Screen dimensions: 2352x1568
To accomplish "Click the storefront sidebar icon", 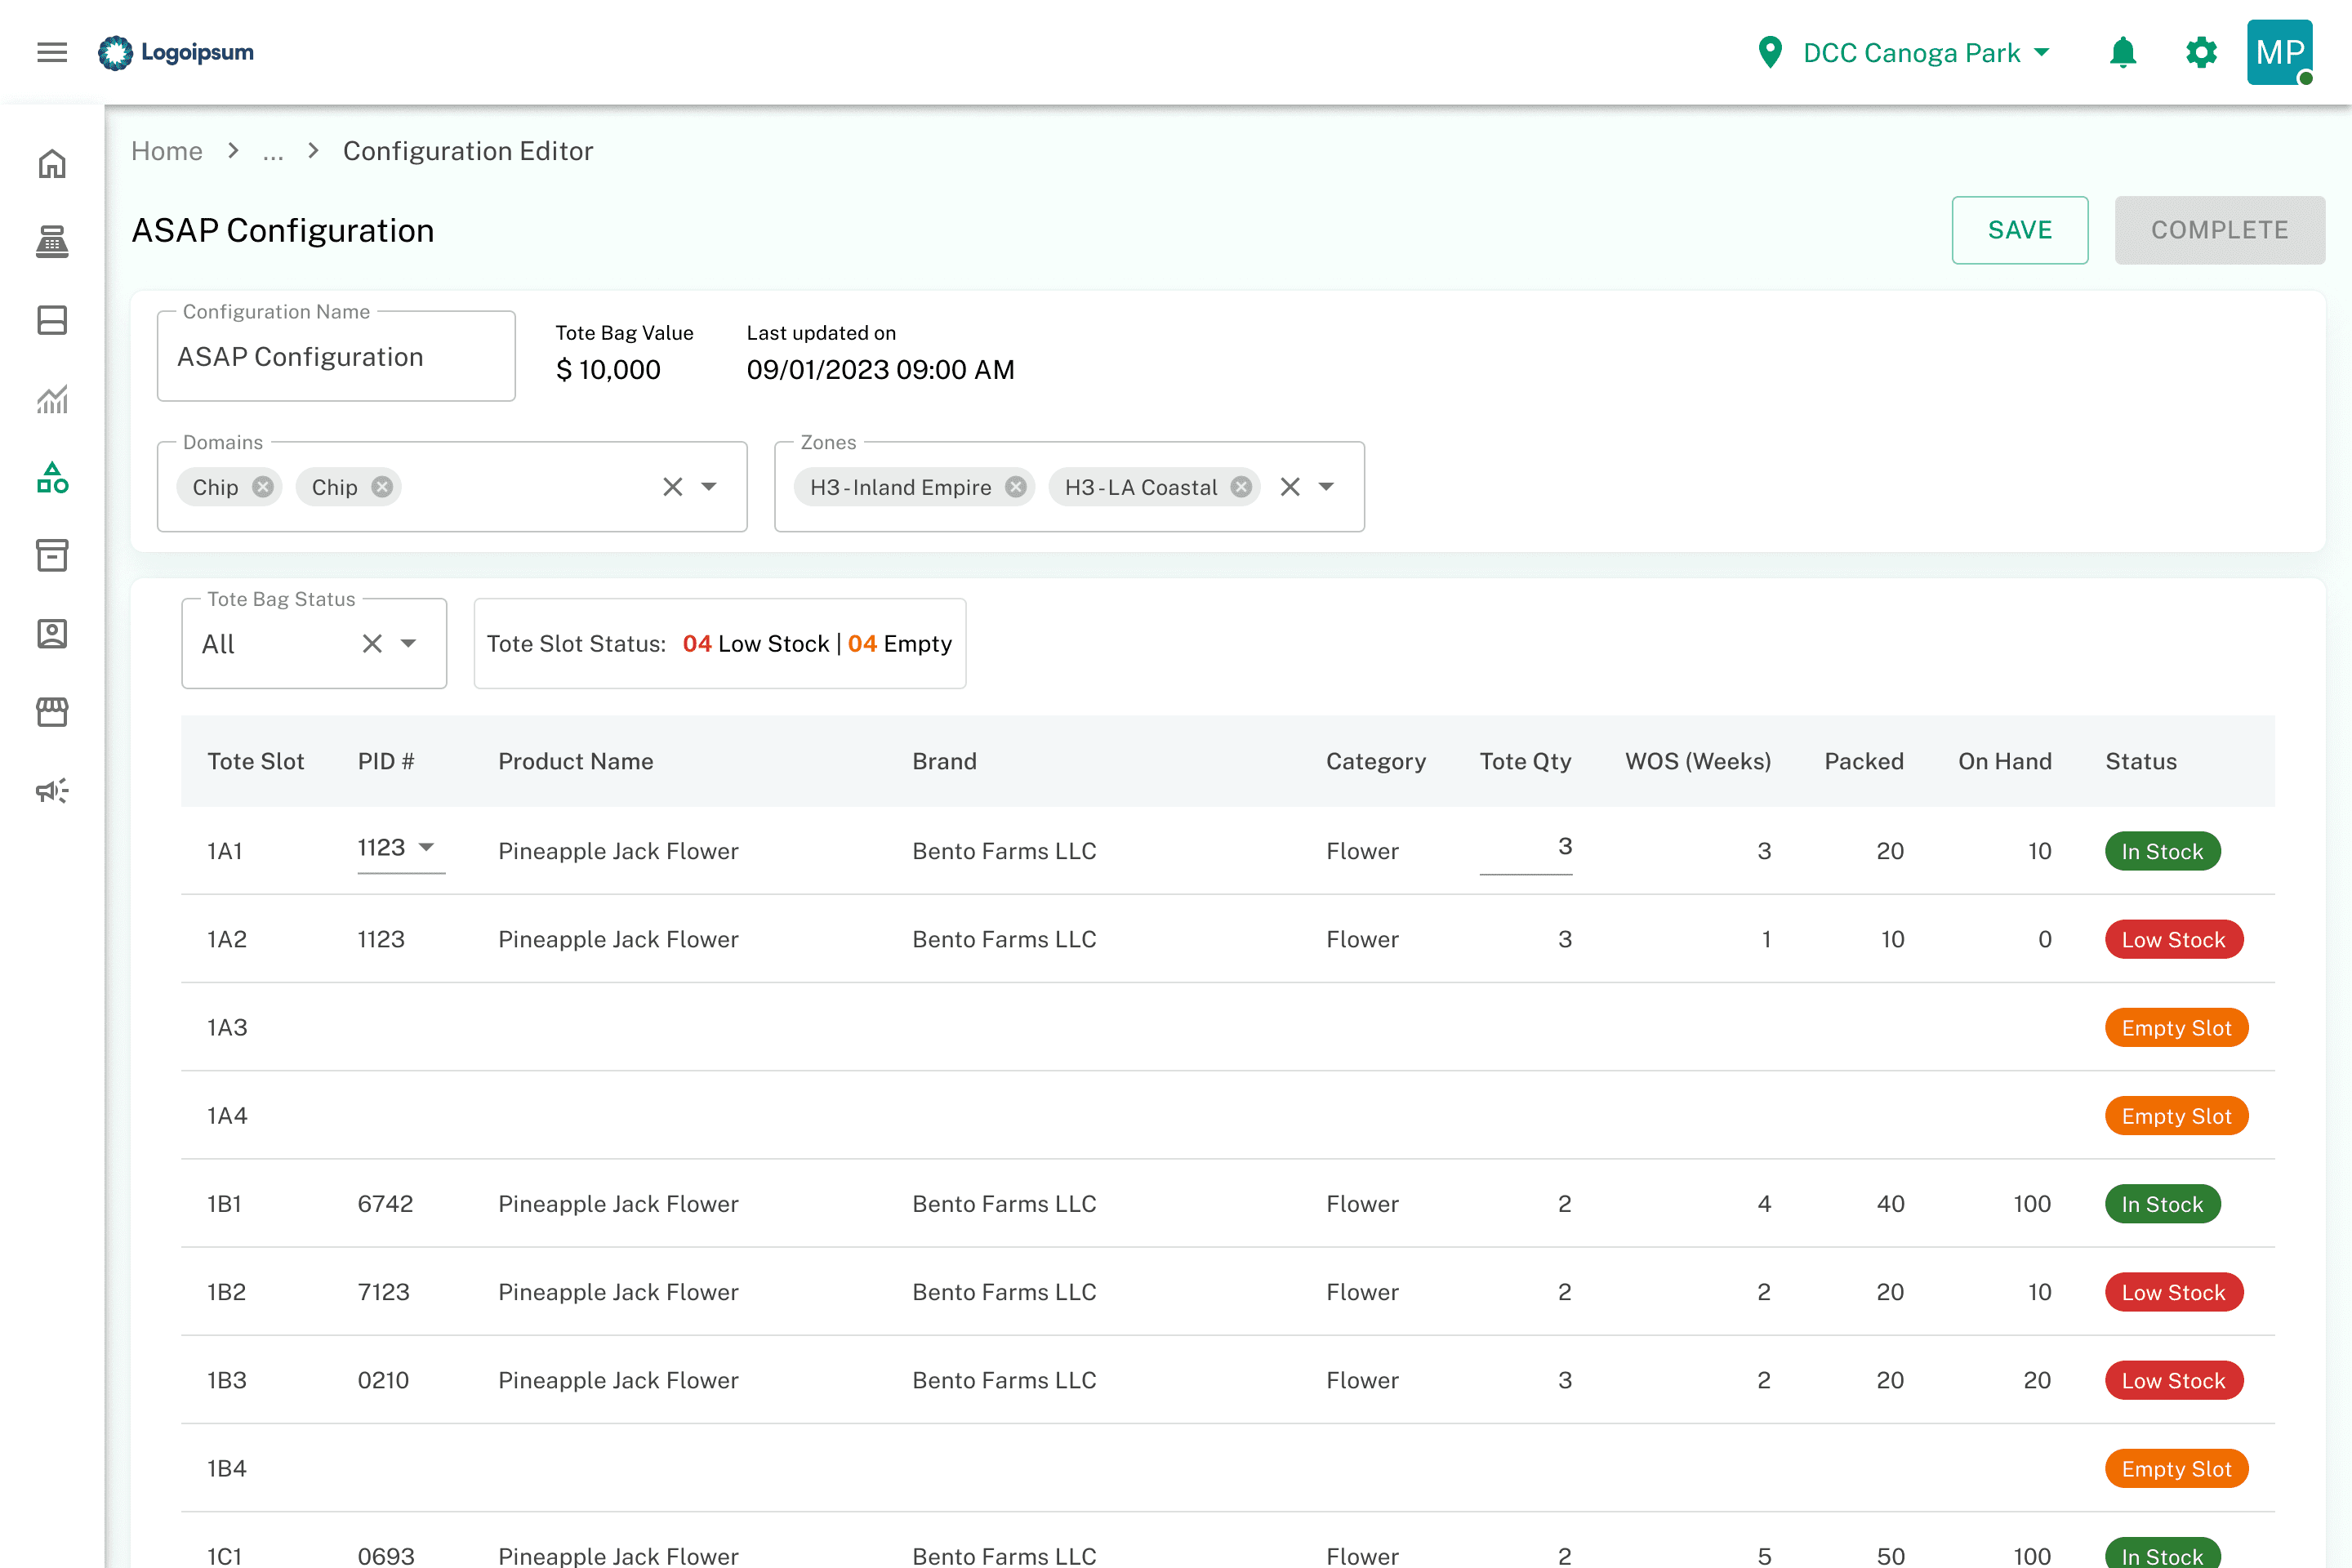I will (52, 712).
